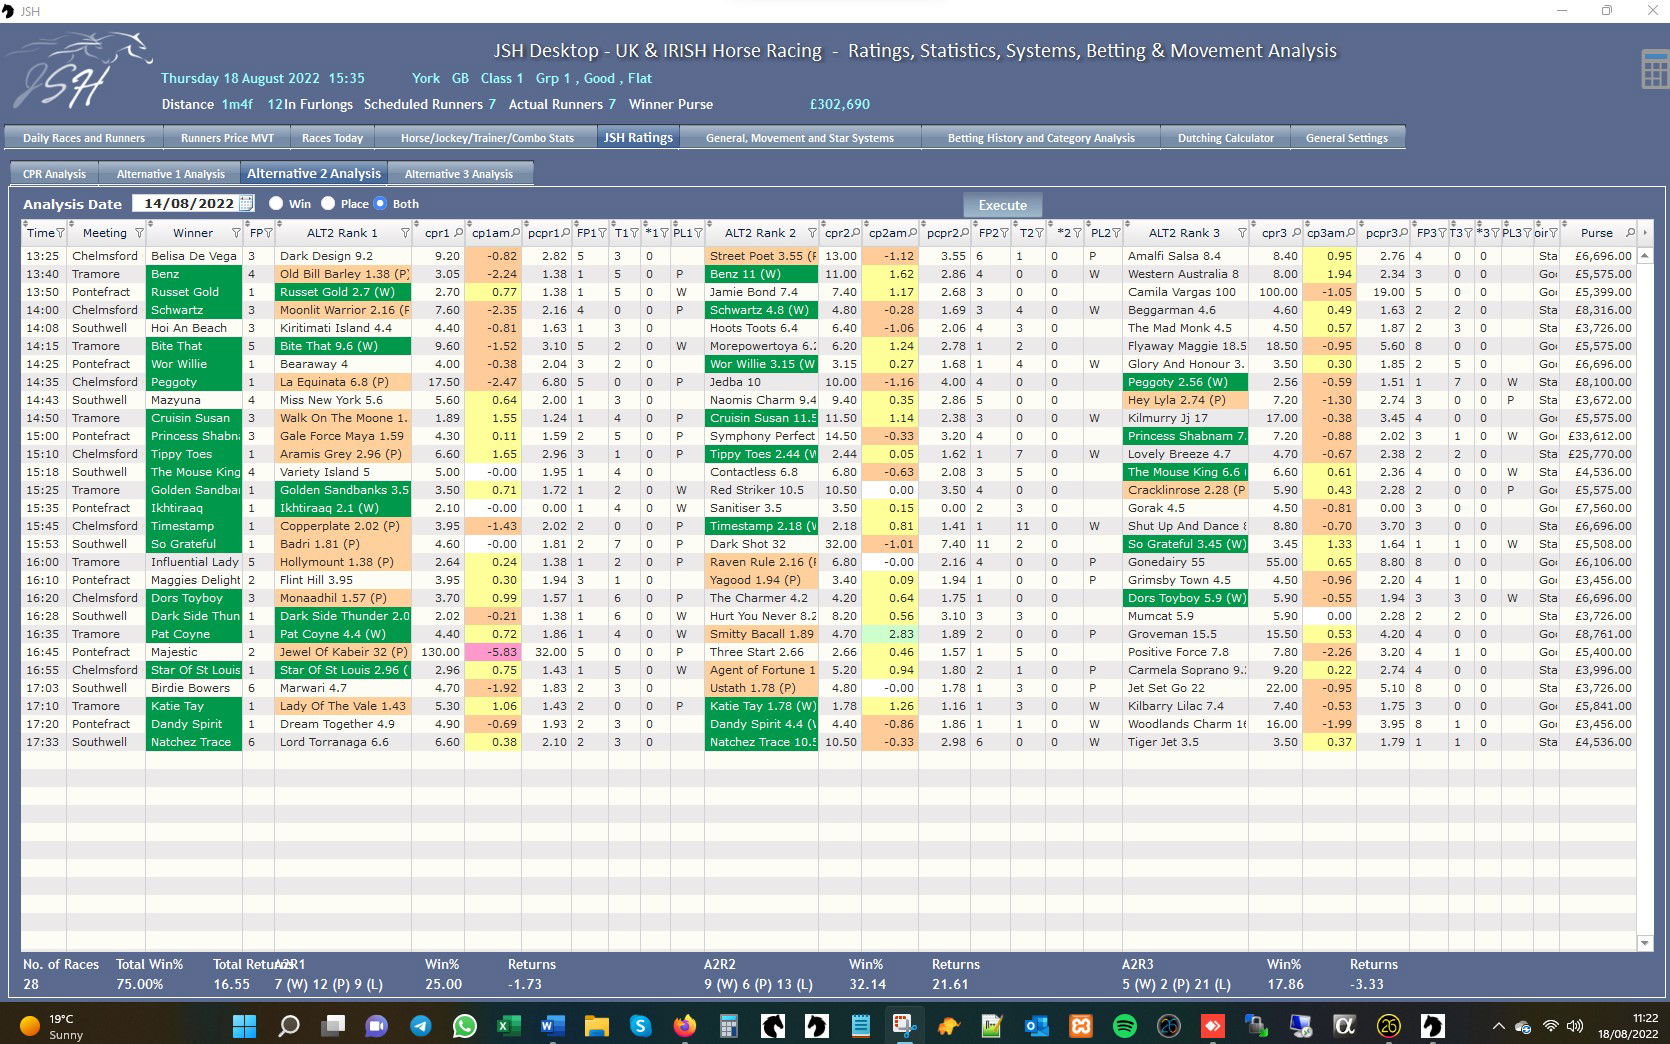This screenshot has width=1670, height=1044.
Task: Open General, Movement and Star Systems tab
Action: 800,138
